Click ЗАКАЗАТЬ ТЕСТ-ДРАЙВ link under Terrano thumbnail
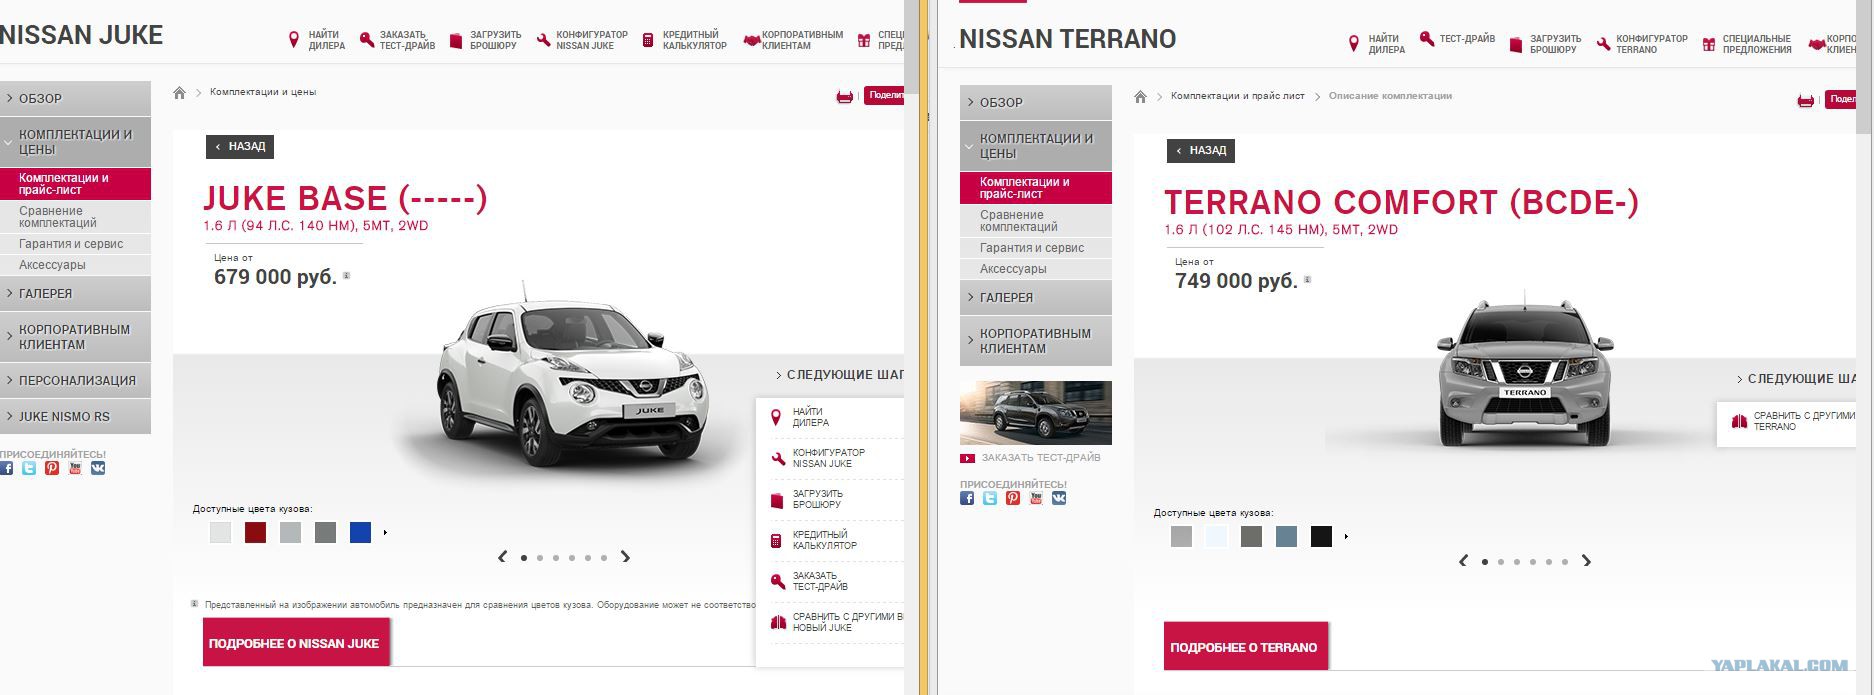This screenshot has height=695, width=1874. click(x=1041, y=458)
